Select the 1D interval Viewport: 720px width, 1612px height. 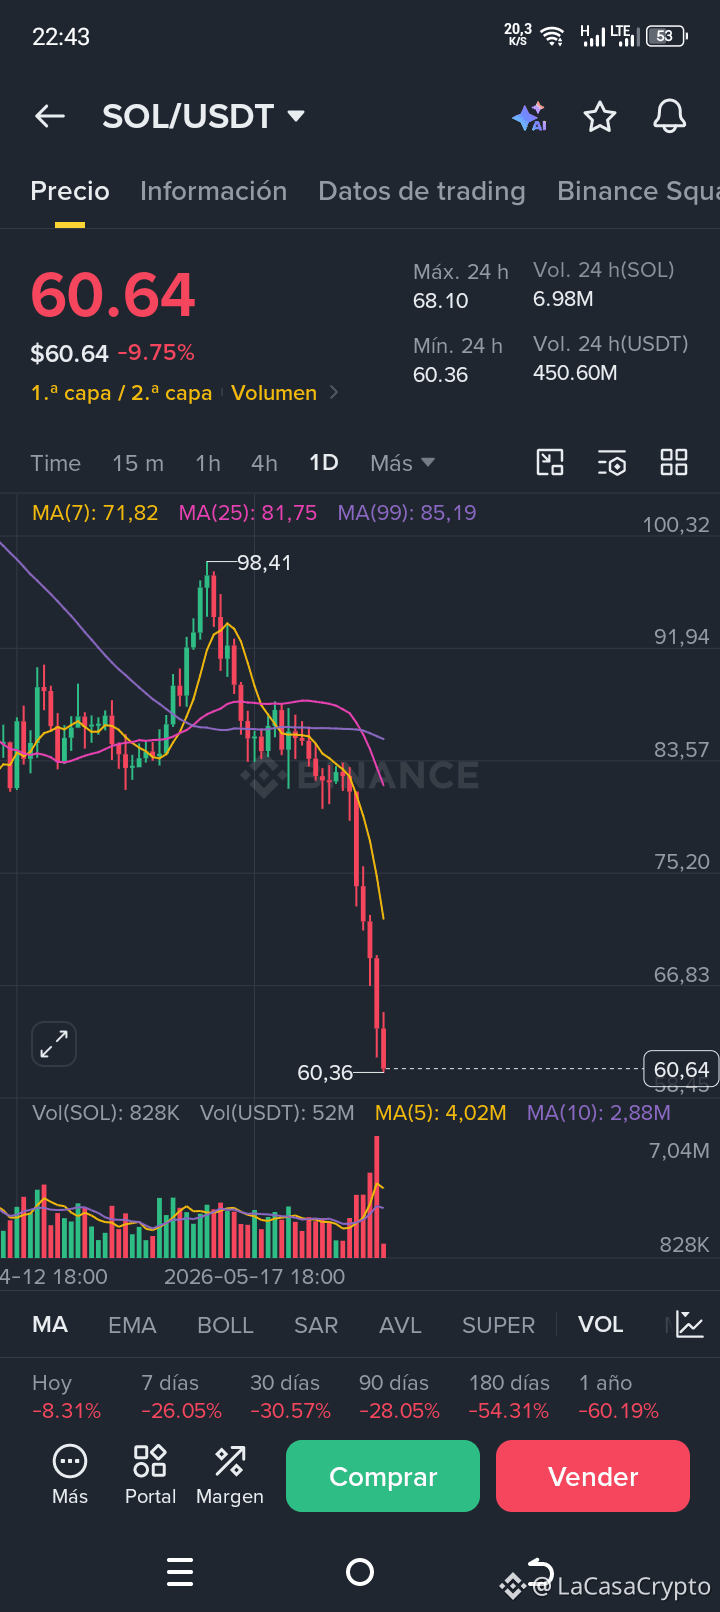[324, 463]
